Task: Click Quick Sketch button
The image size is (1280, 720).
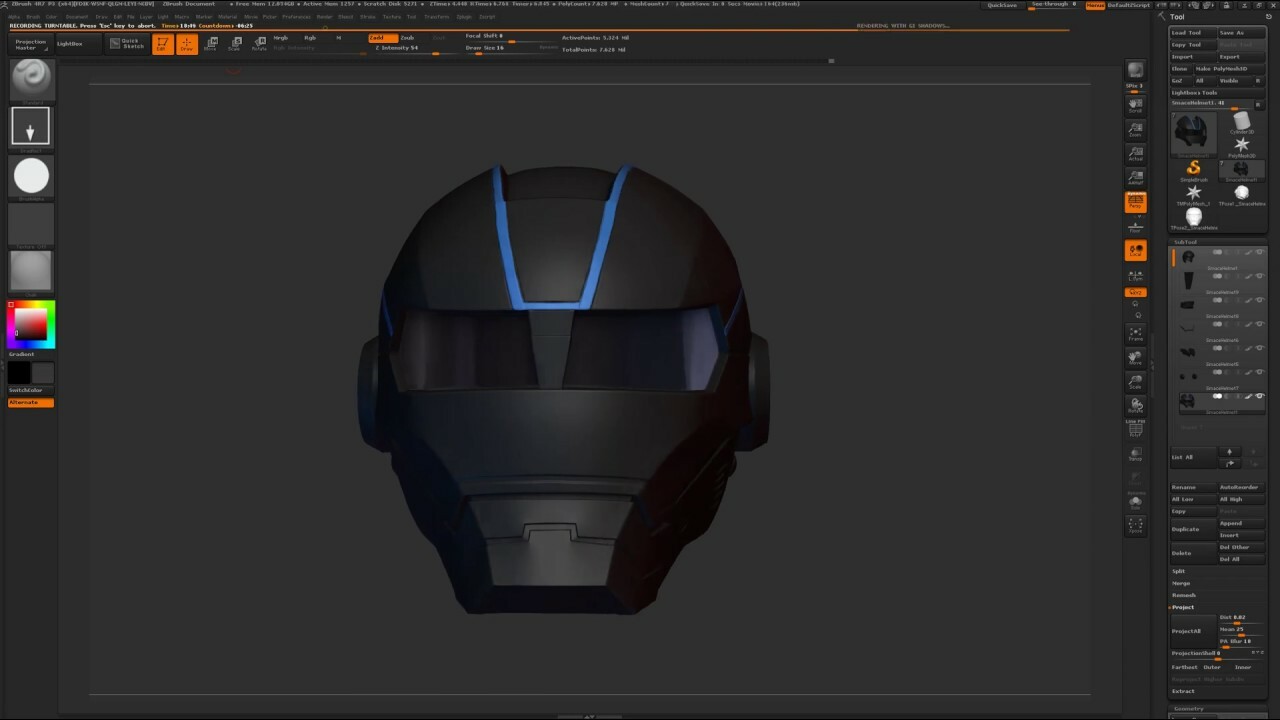Action: 128,44
